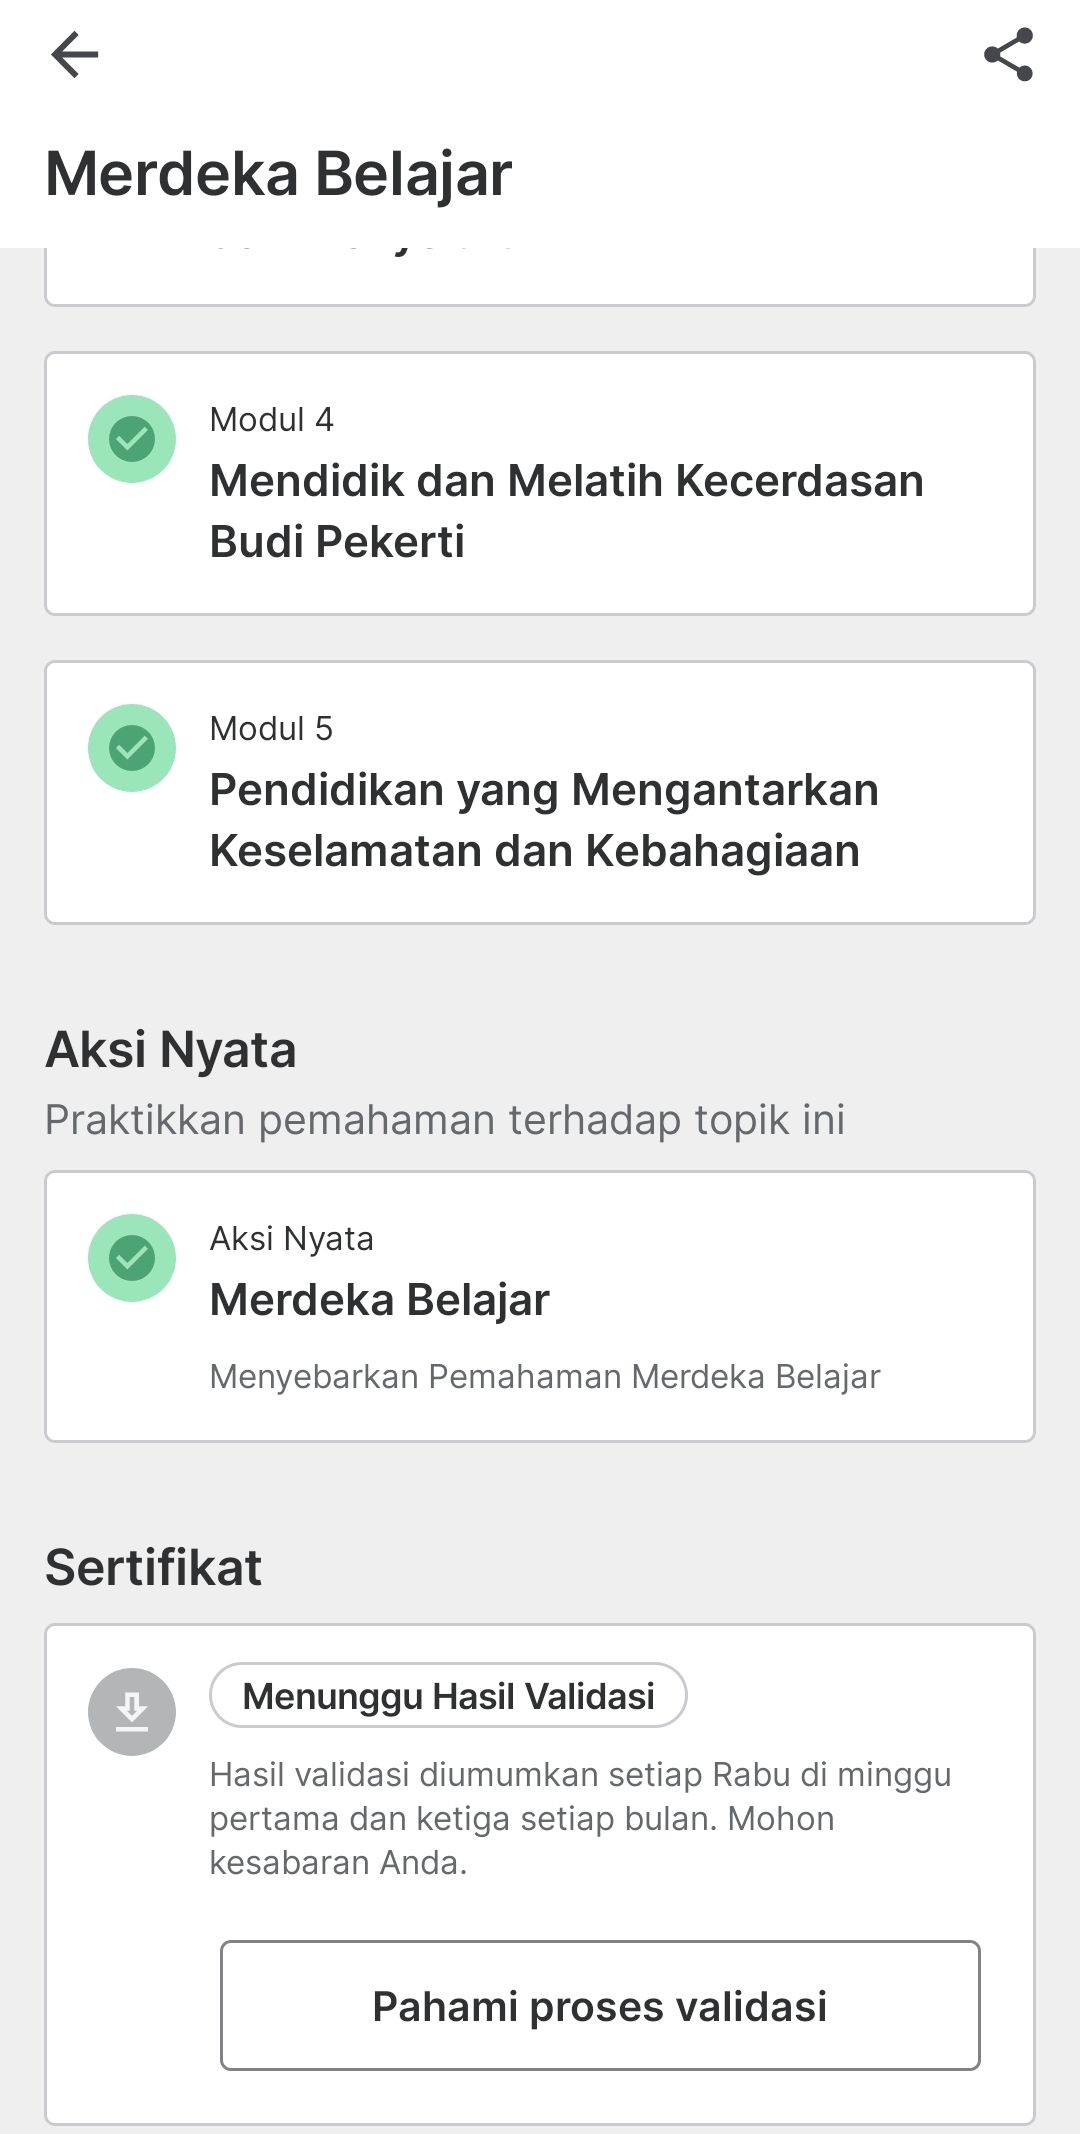Tap the partially hidden module card at top
This screenshot has width=1080, height=2134.
click(x=540, y=275)
